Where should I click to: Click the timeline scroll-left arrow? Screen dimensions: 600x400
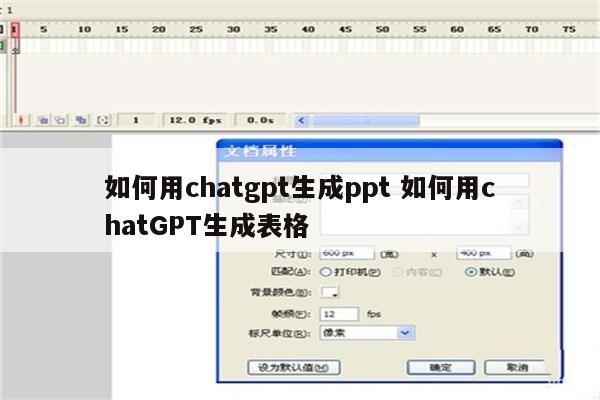[301, 121]
